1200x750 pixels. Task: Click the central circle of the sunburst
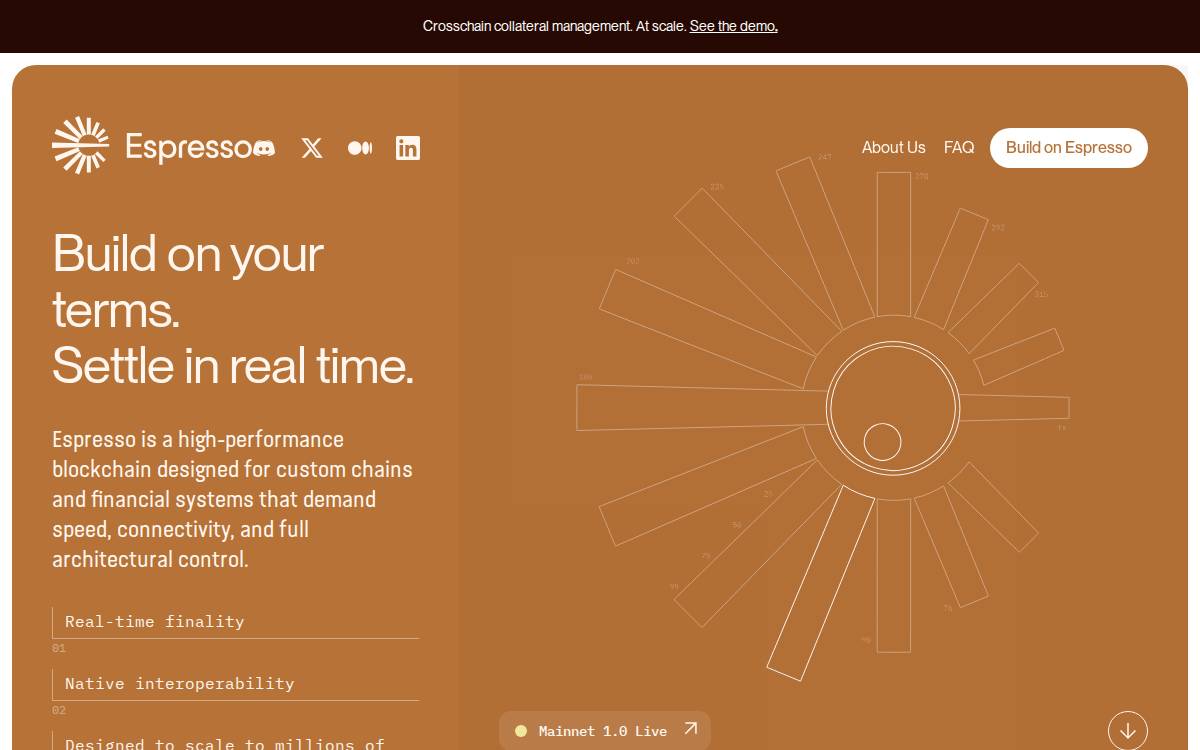coord(893,407)
